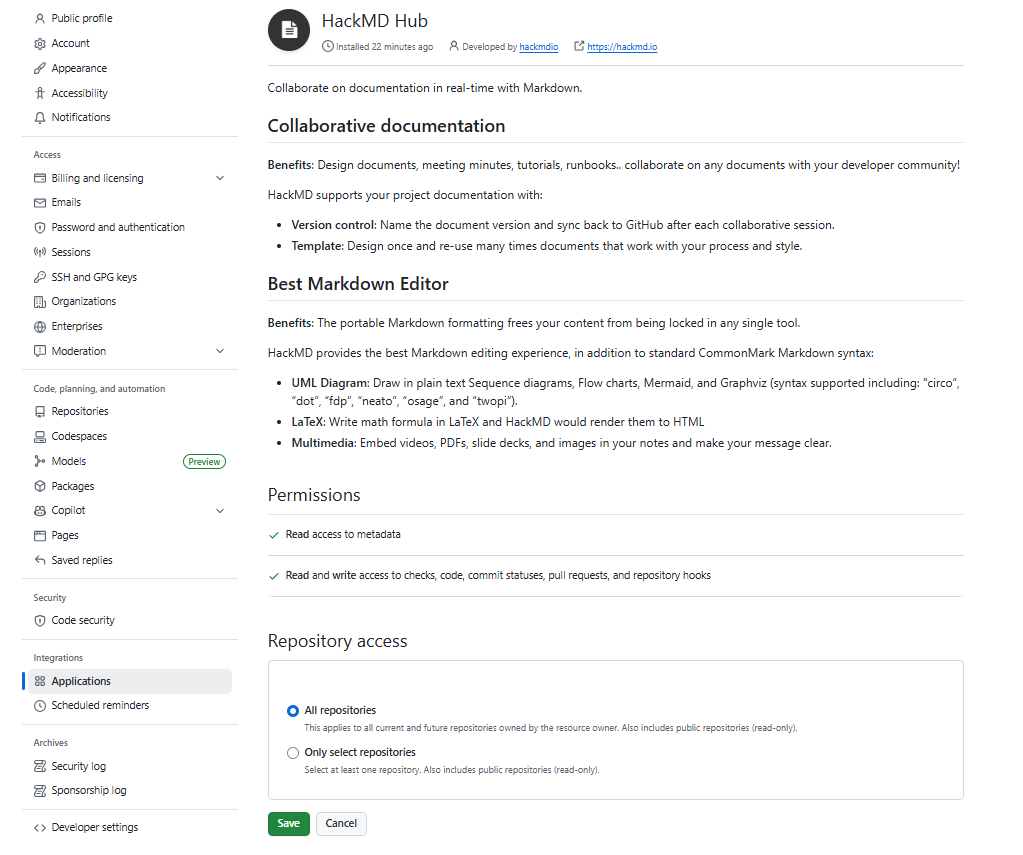The width and height of the screenshot is (1023, 855).
Task: Click the Sponsorship log icon
Action: 40,790
